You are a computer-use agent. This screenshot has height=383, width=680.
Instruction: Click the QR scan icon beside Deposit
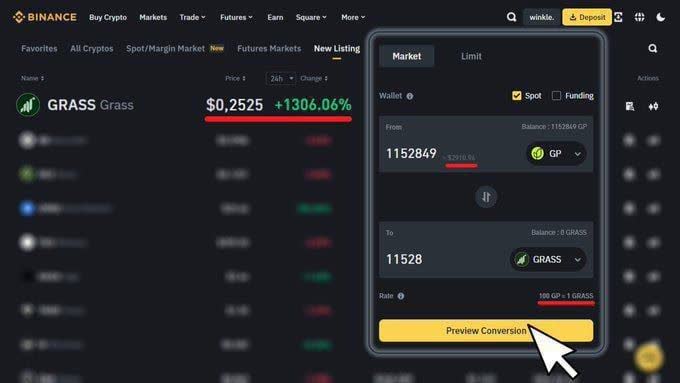coord(618,17)
